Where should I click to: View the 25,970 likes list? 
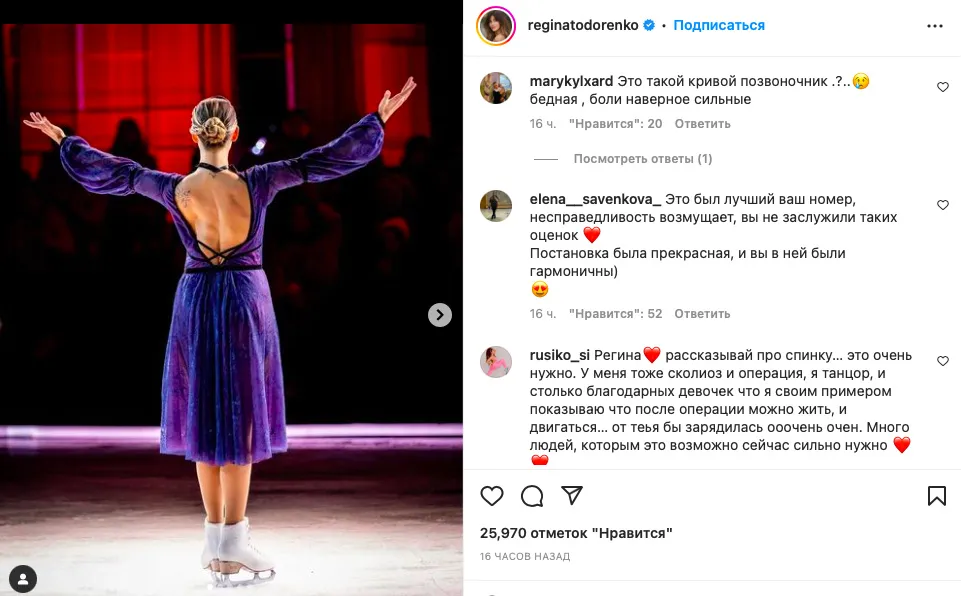coord(576,533)
